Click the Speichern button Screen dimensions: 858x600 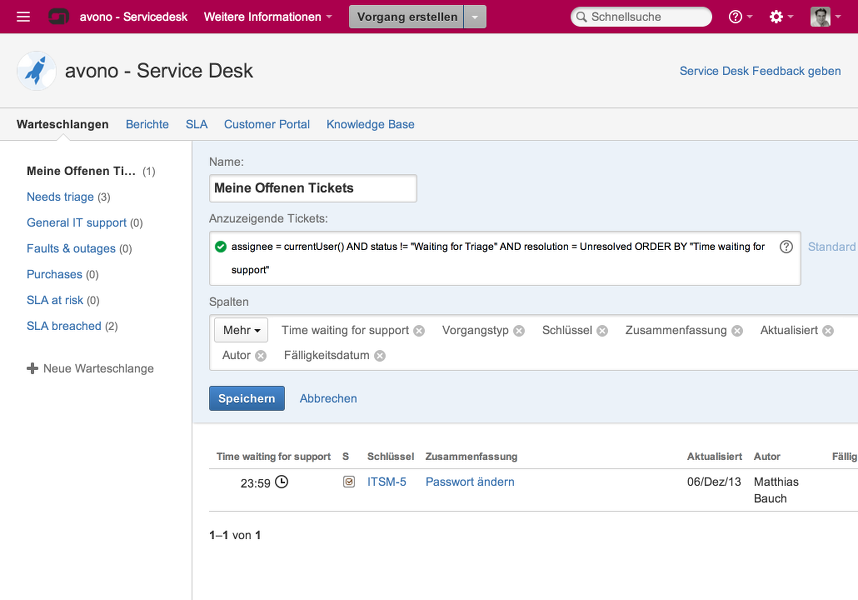tap(246, 398)
